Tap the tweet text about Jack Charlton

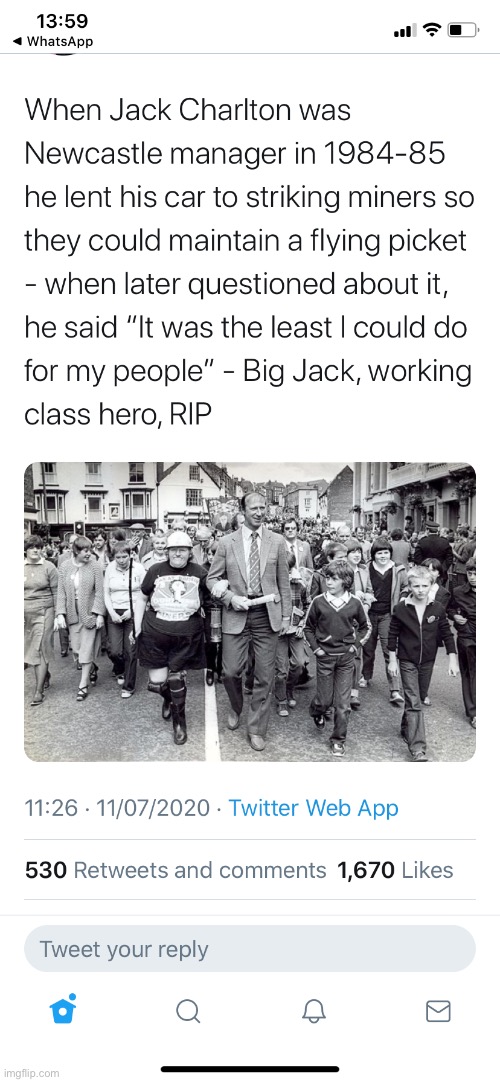(250, 262)
